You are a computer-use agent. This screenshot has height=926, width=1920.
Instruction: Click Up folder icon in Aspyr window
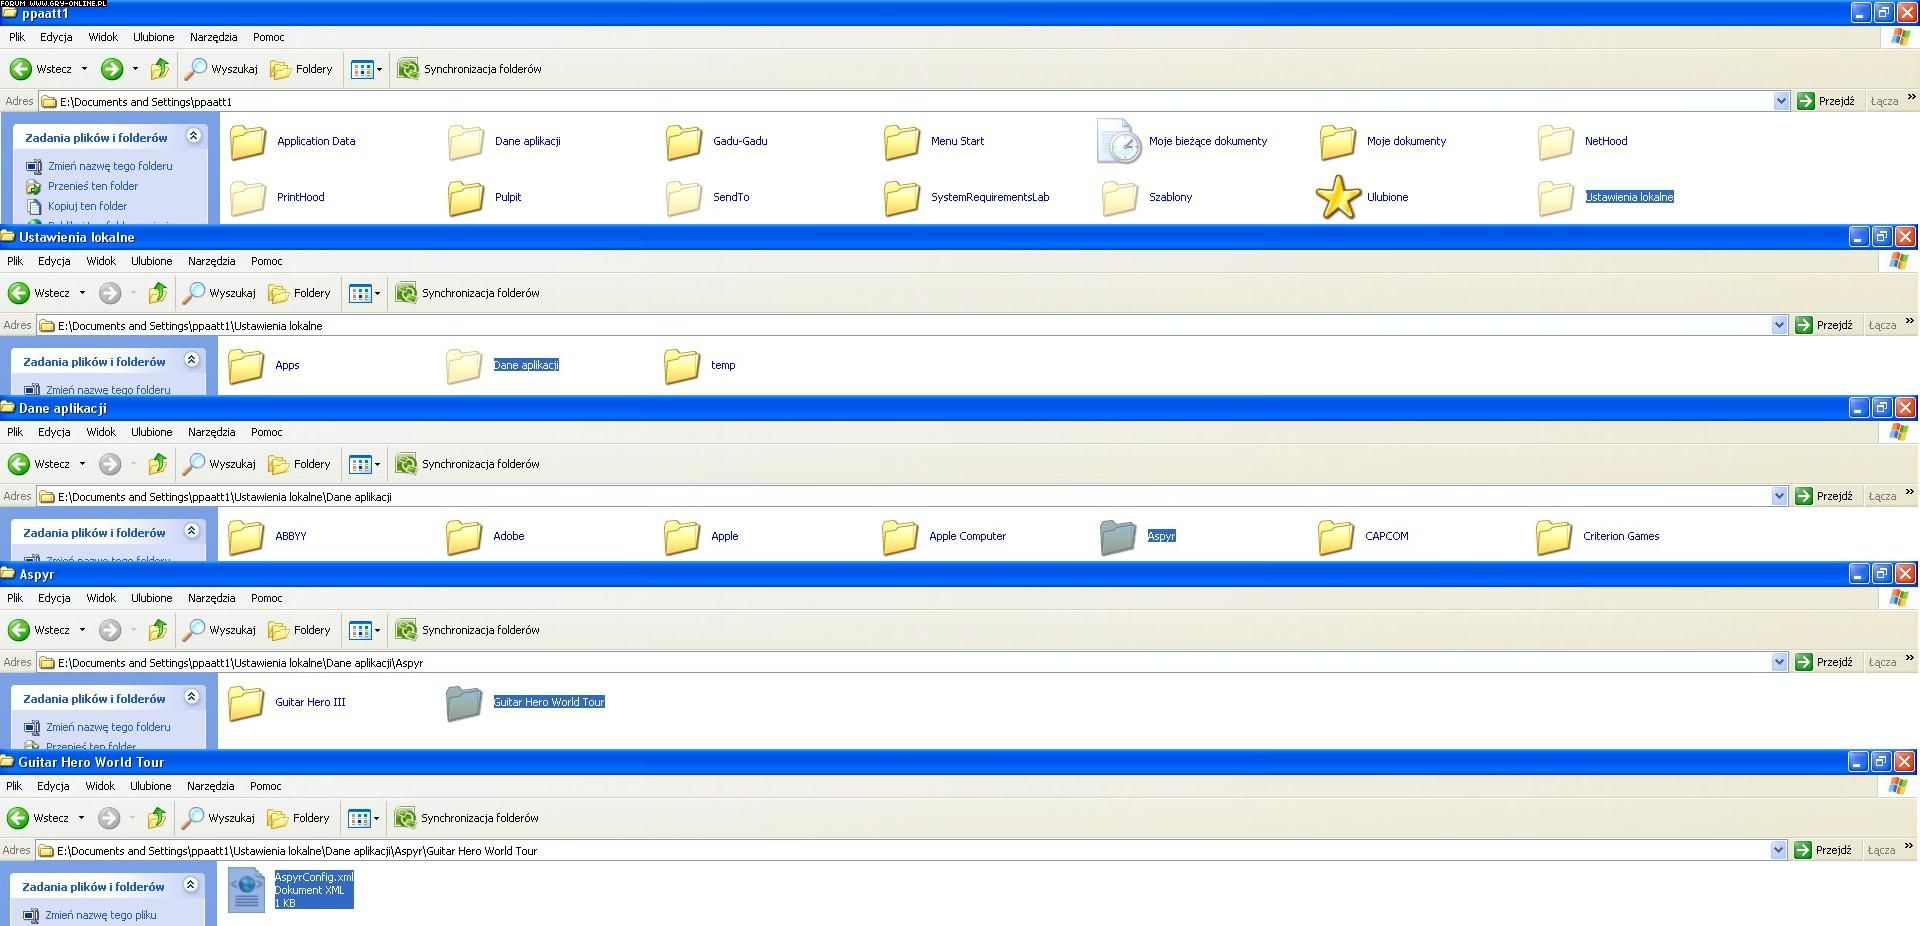[x=158, y=630]
